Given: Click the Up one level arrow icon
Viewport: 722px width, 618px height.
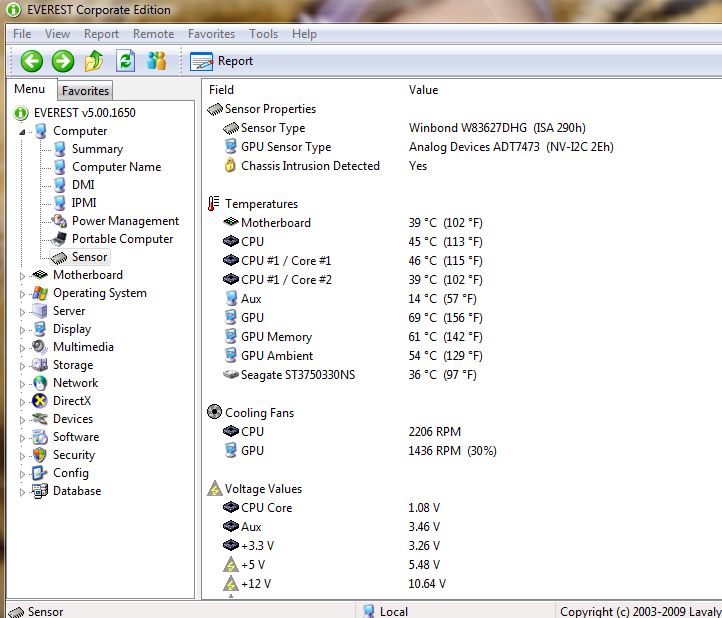Looking at the screenshot, I should (94, 61).
